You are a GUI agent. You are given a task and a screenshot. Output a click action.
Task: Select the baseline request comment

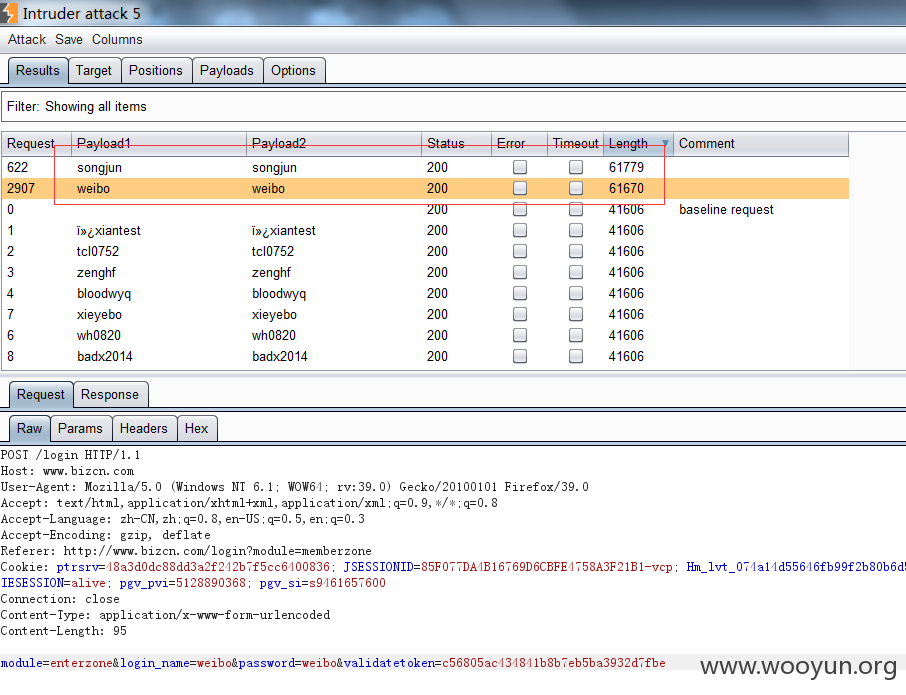[726, 209]
